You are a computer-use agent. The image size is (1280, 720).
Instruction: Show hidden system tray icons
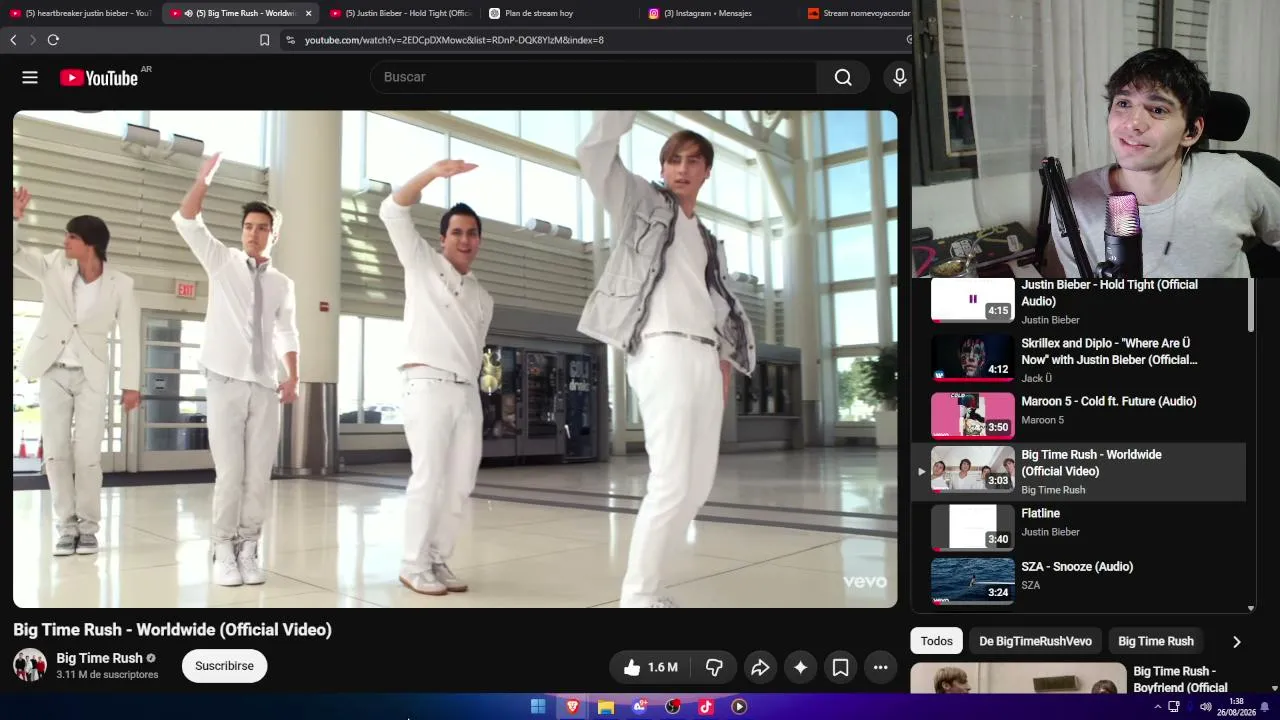[1158, 707]
